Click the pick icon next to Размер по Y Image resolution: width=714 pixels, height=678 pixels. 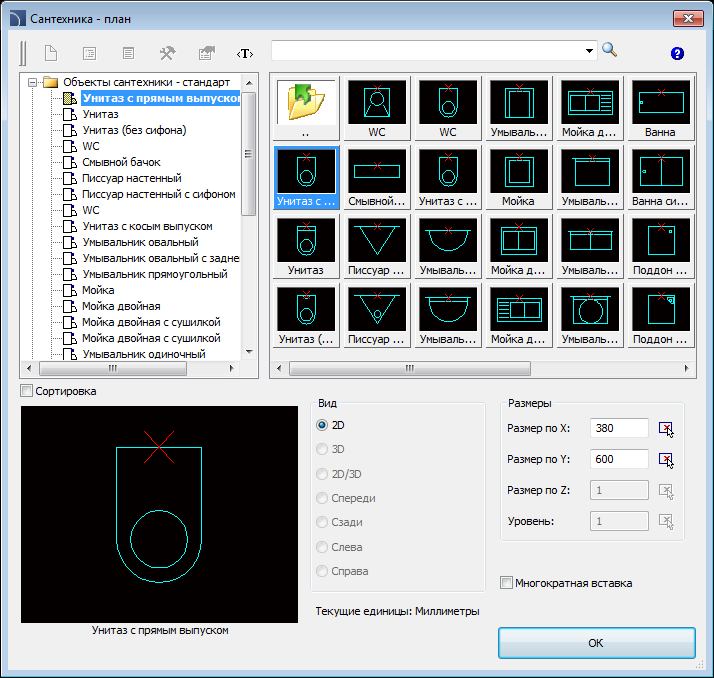(666, 459)
